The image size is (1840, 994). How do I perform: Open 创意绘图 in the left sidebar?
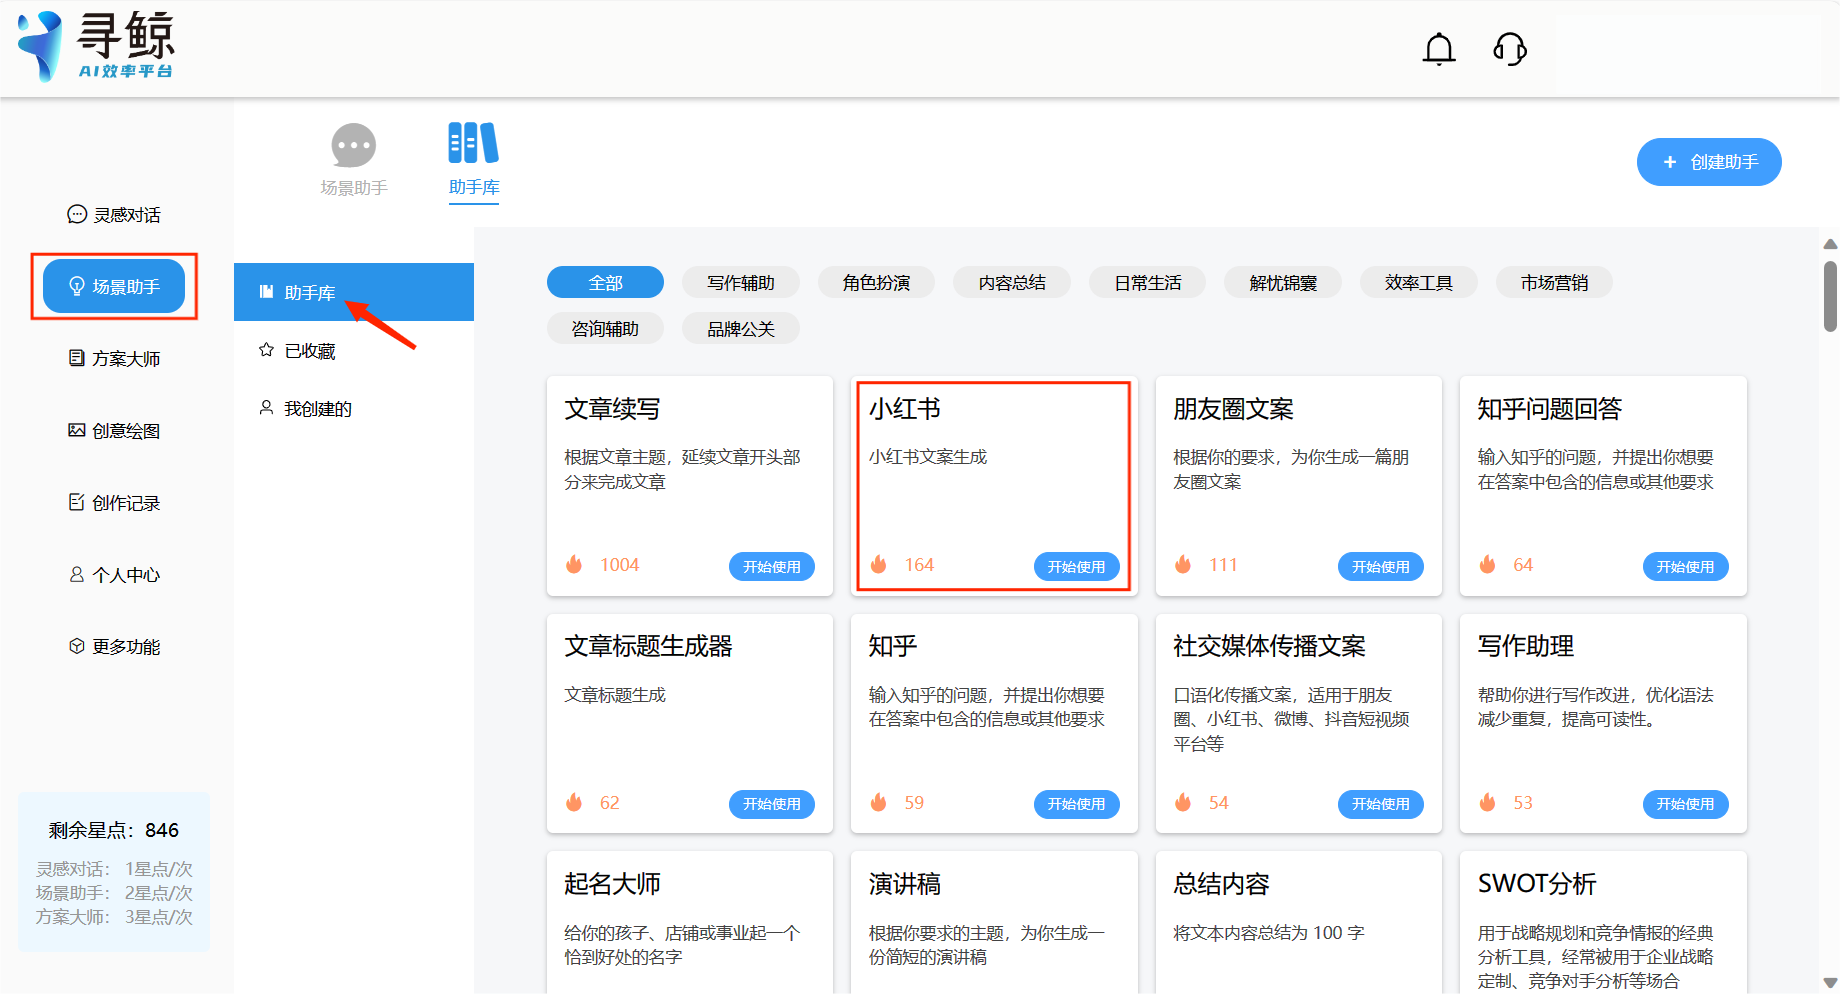pyautogui.click(x=114, y=431)
